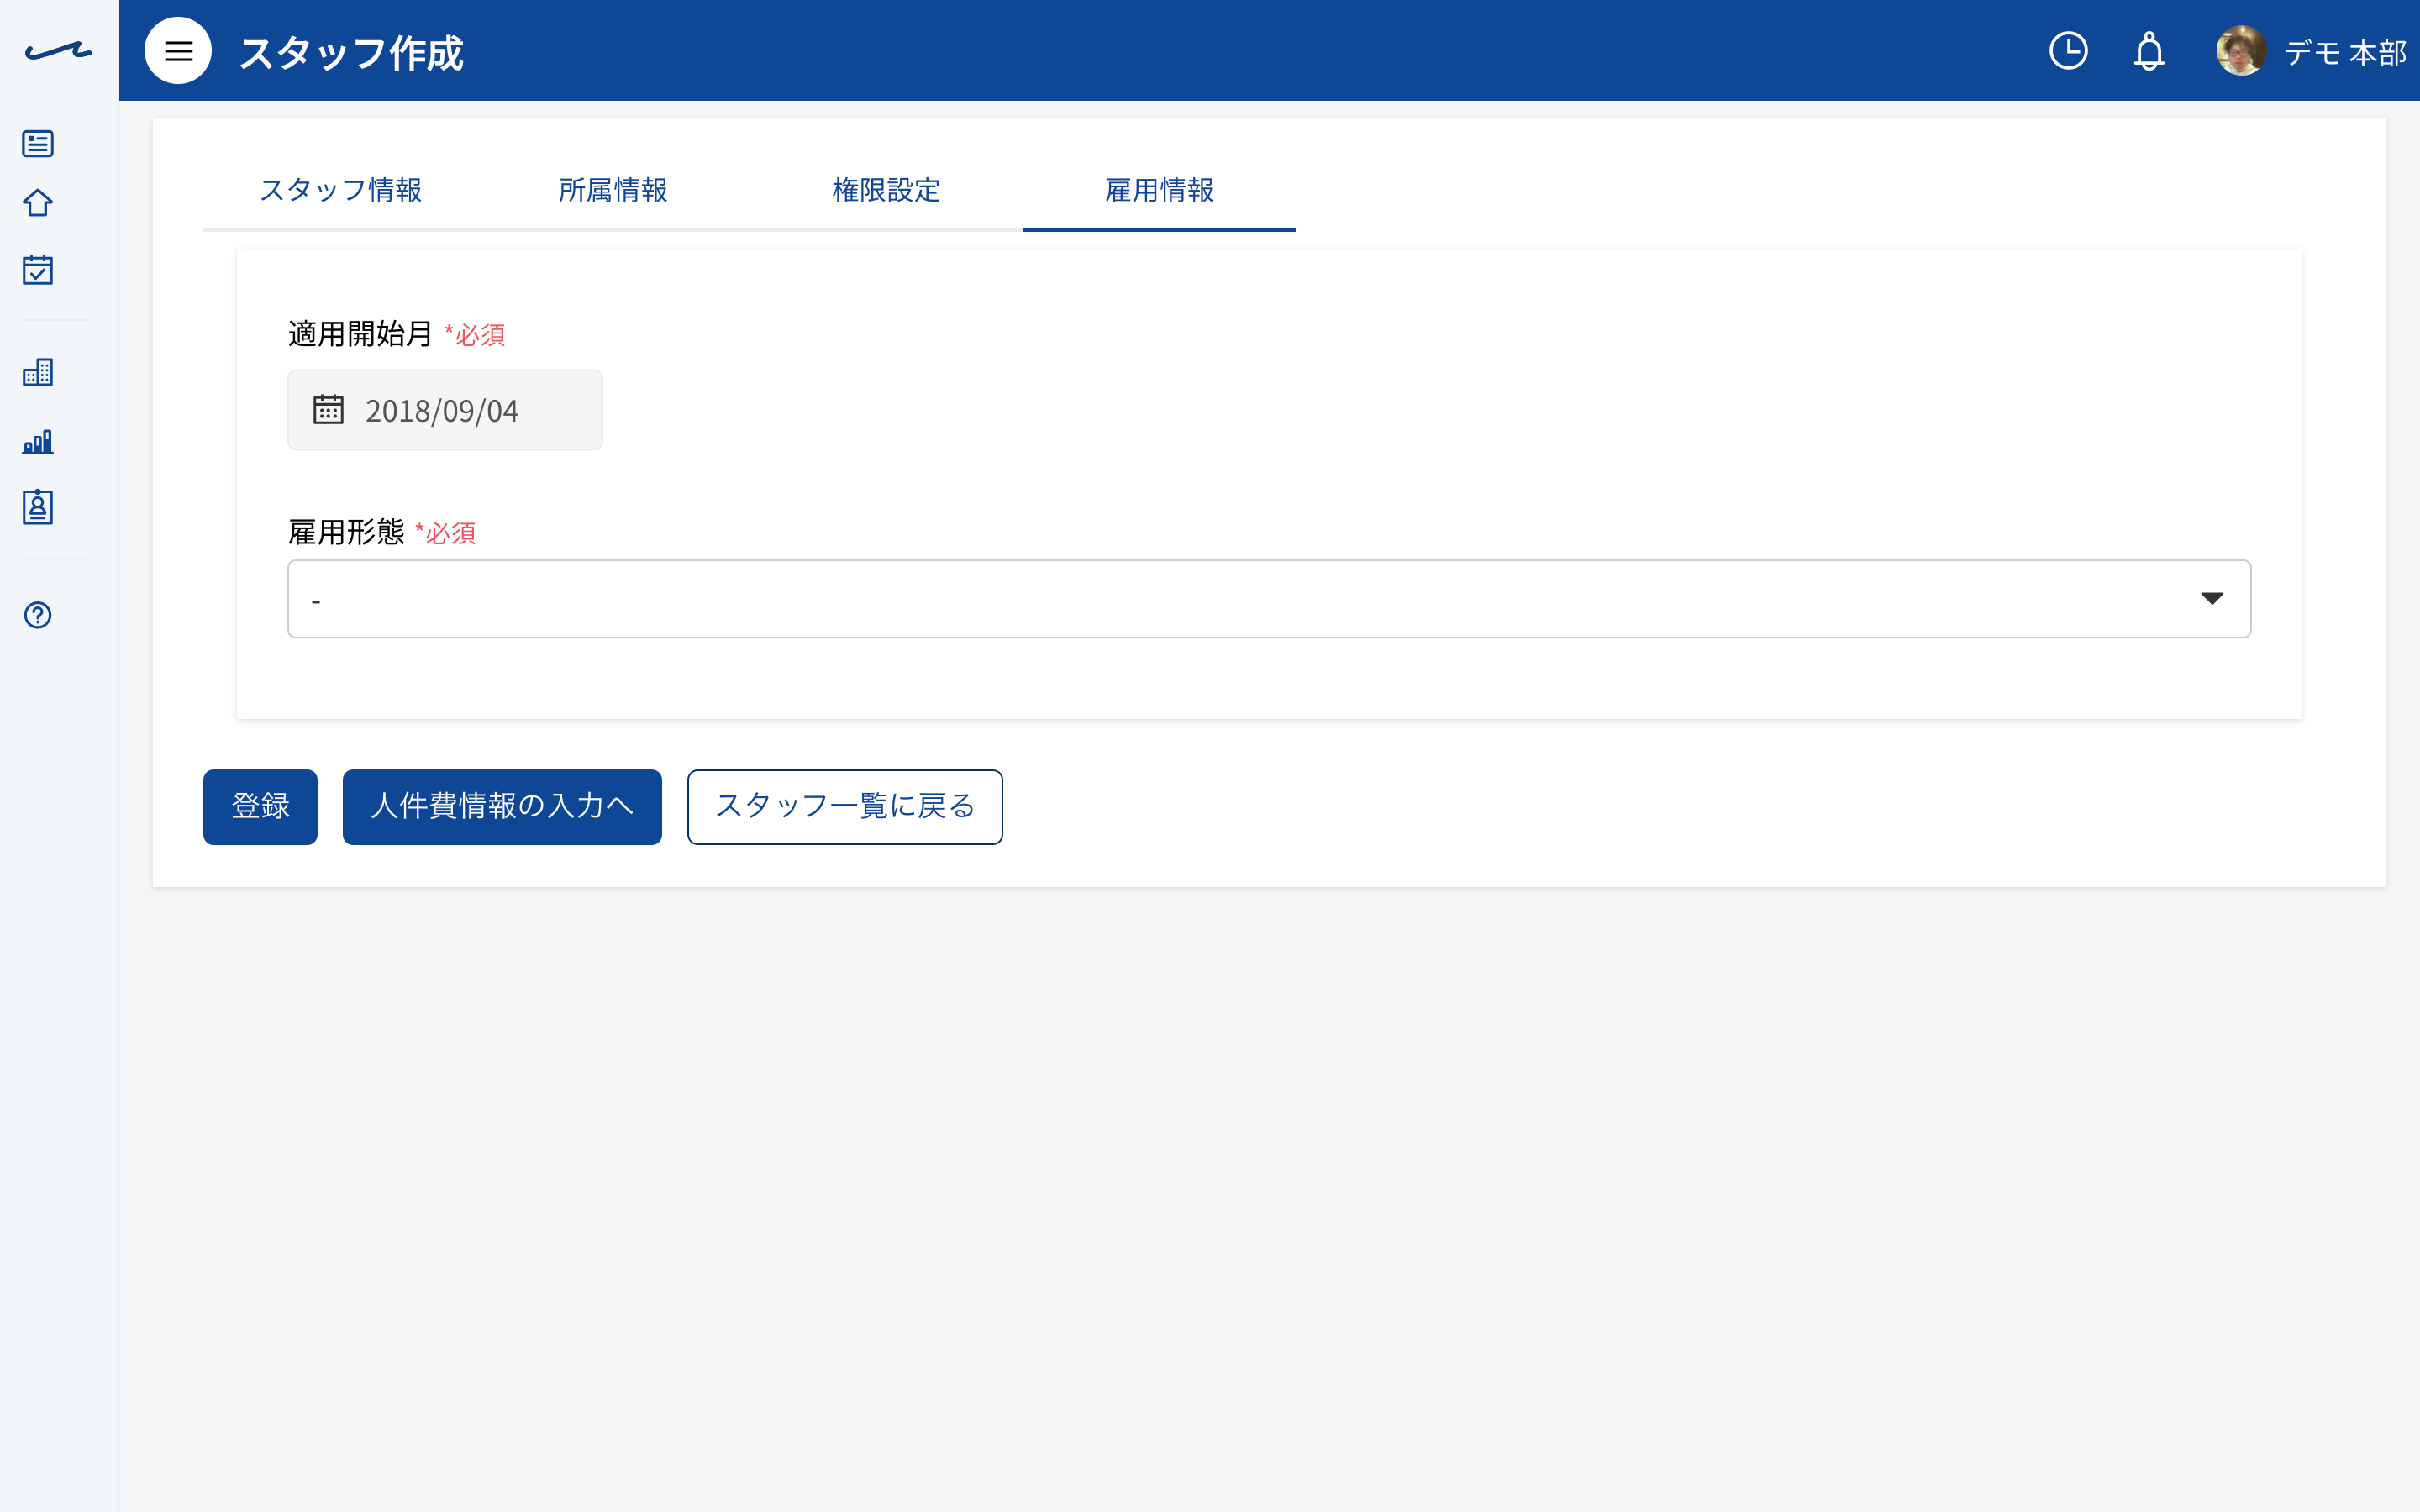
Task: Open notifications bell icon
Action: click(x=2149, y=51)
